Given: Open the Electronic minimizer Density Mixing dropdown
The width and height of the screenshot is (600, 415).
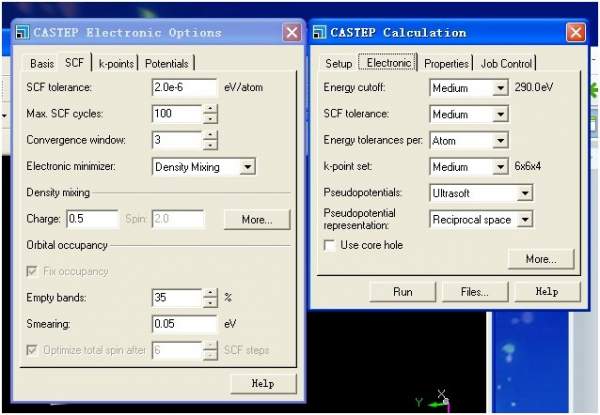Looking at the screenshot, I should tap(248, 167).
